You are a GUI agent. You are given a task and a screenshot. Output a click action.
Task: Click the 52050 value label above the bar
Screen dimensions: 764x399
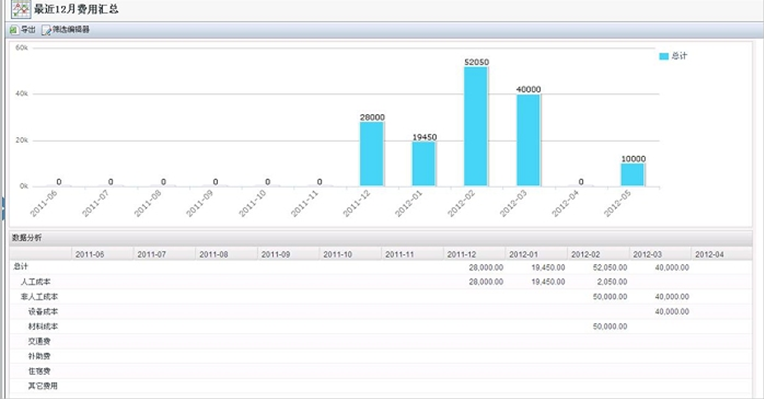click(x=477, y=62)
